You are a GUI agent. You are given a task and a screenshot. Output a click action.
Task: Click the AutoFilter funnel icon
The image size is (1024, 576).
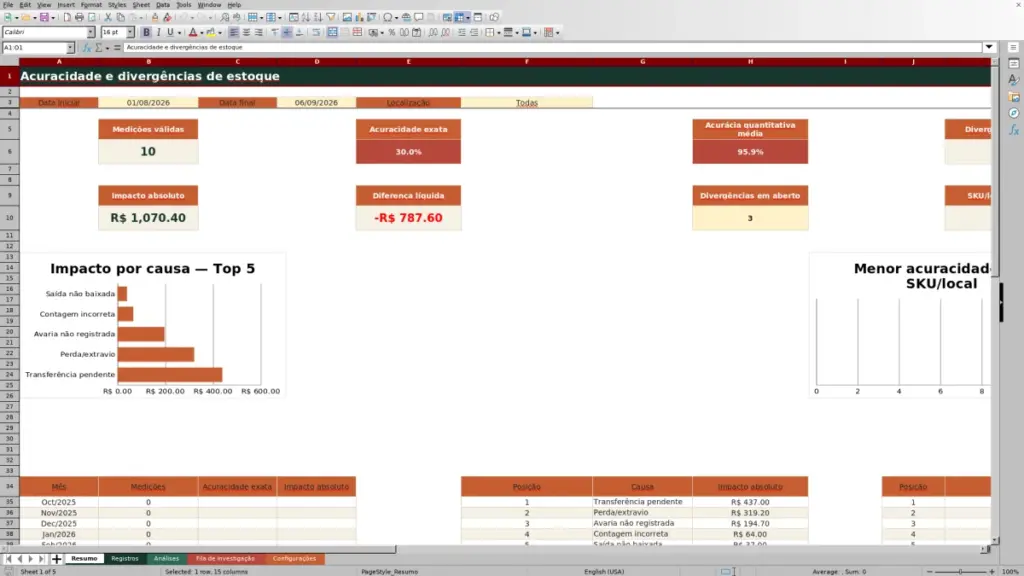[331, 18]
